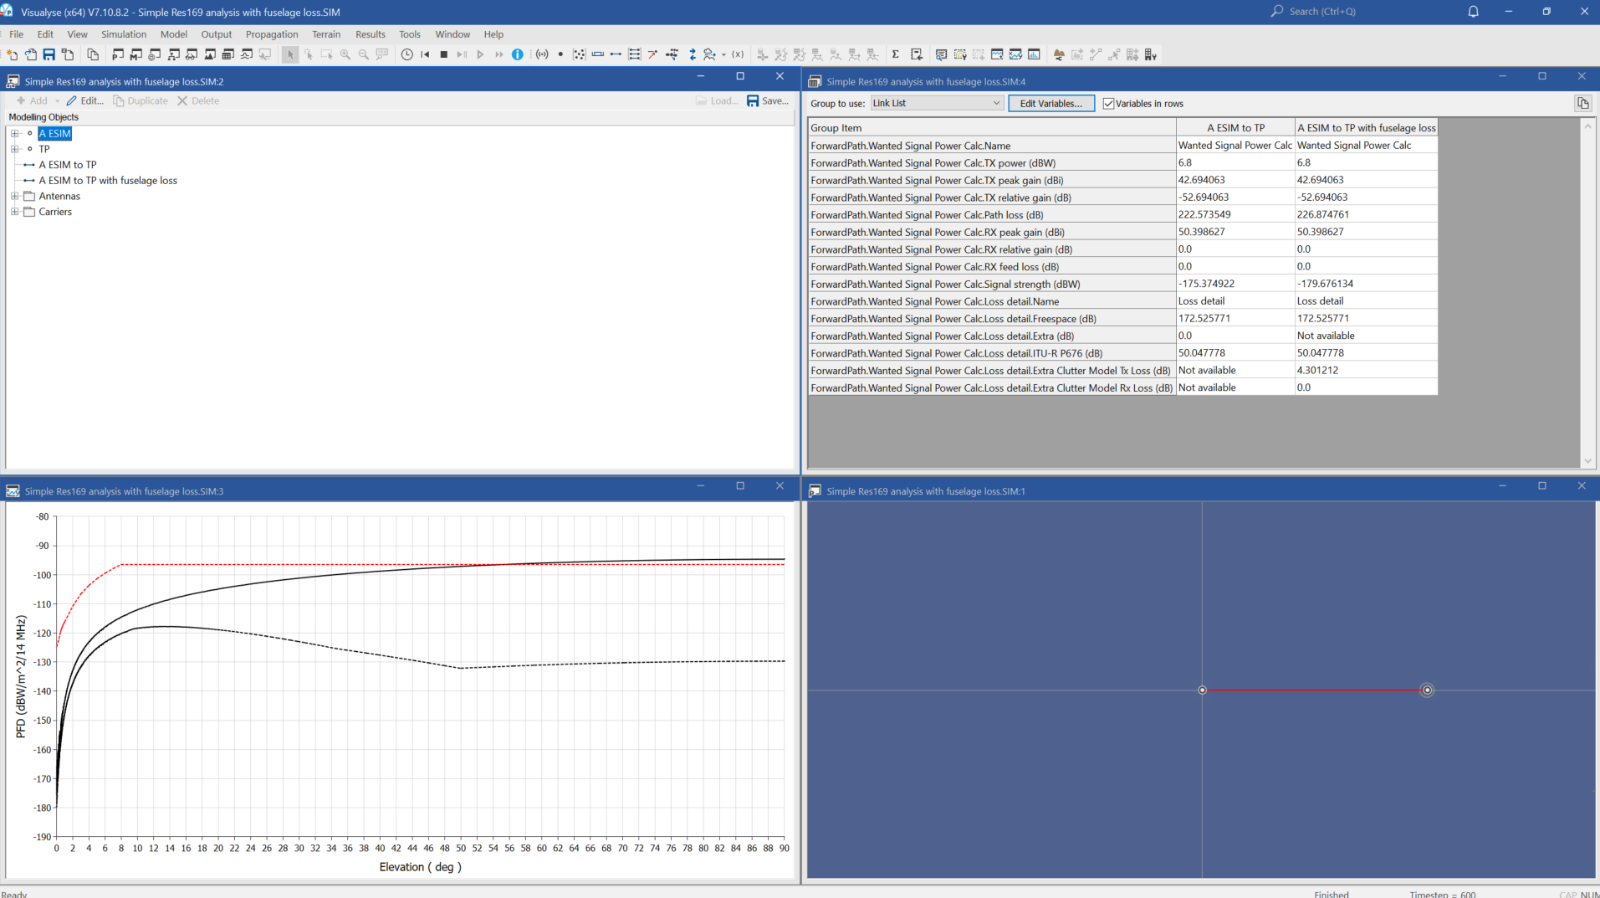Click the notification bell icon
Viewport: 1600px width, 898px height.
[1473, 12]
